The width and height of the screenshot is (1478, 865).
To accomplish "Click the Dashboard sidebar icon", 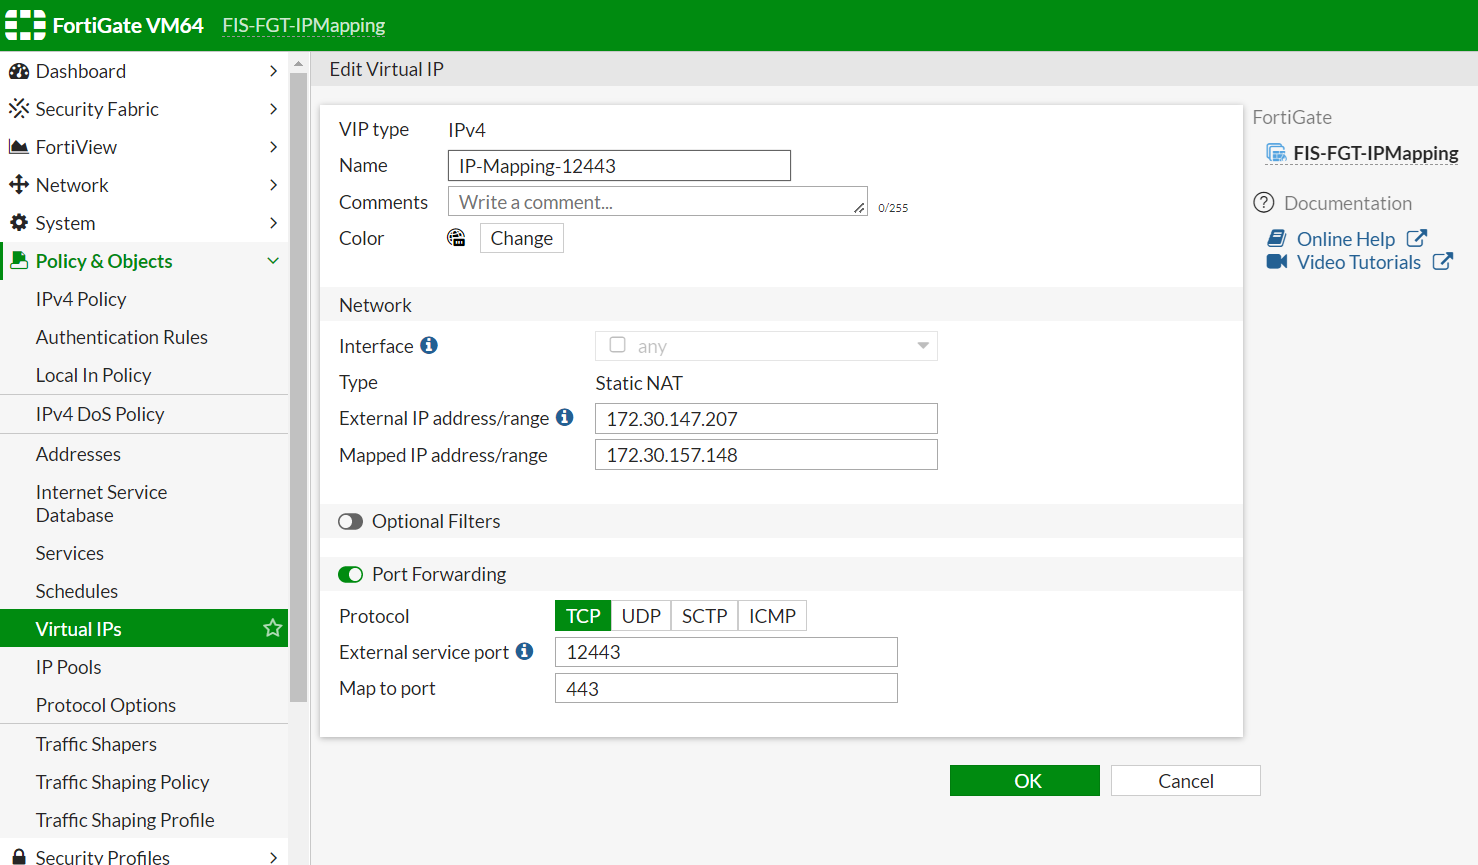I will (x=21, y=71).
